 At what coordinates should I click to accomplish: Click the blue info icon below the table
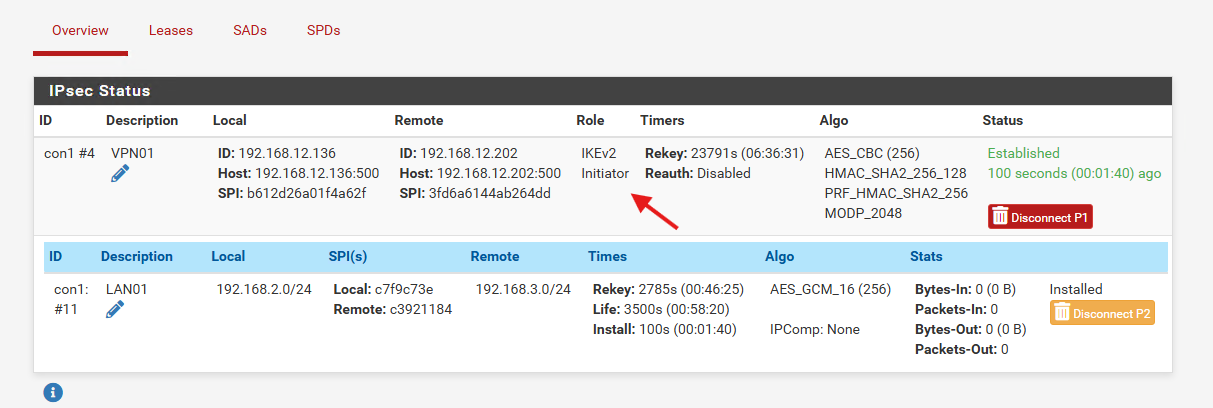[53, 392]
